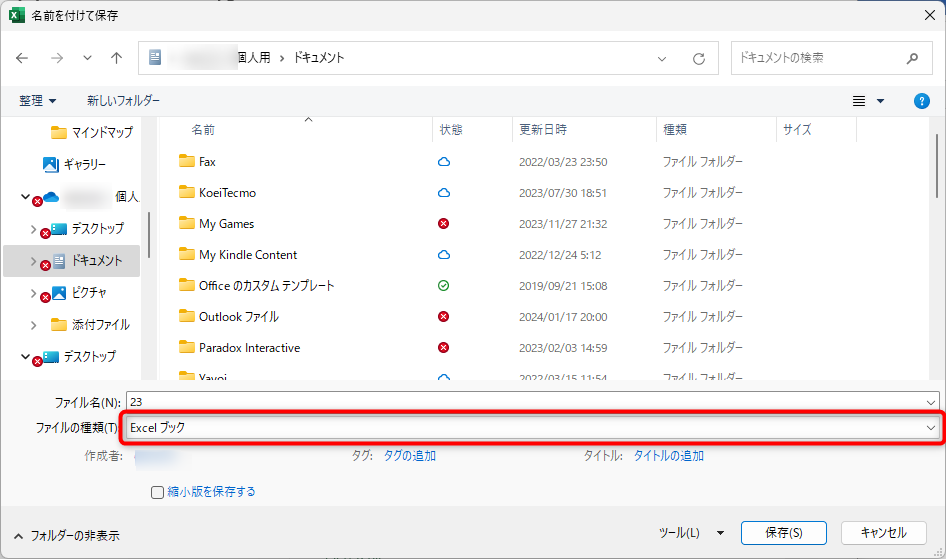This screenshot has height=559, width=946.
Task: Go forward using the forward arrow
Action: [57, 58]
